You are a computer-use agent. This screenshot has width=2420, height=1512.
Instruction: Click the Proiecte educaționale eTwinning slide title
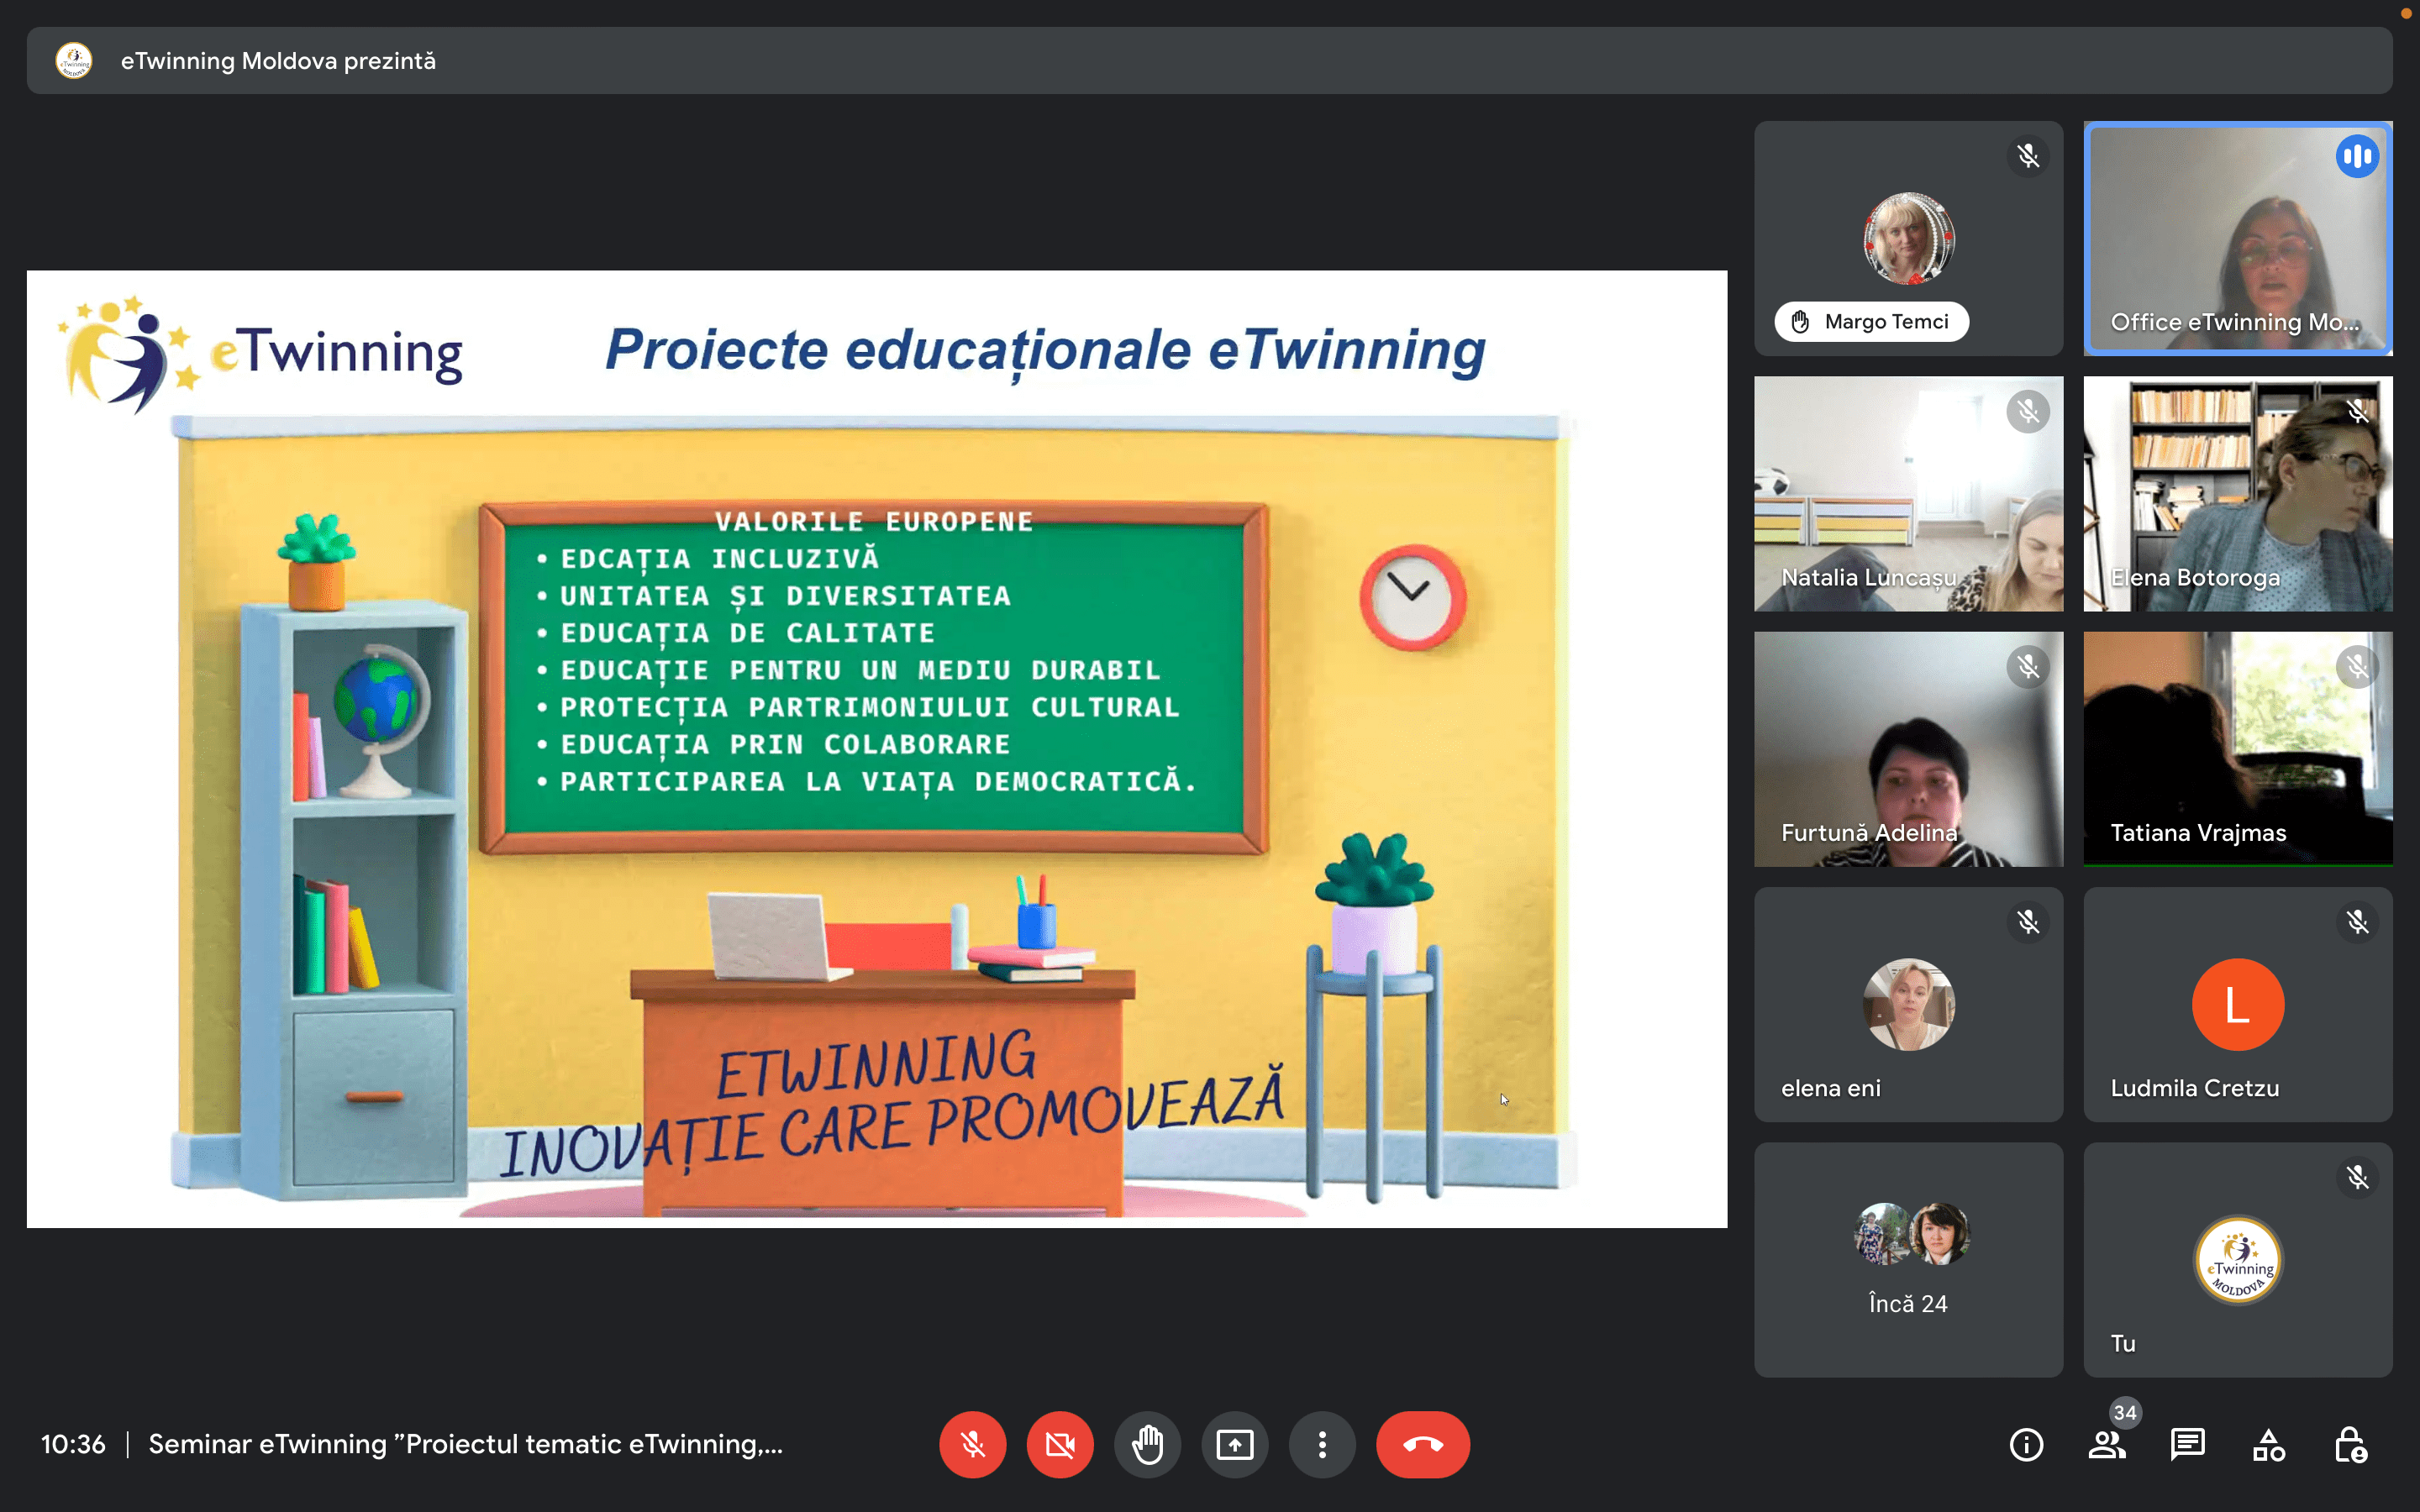[1045, 350]
